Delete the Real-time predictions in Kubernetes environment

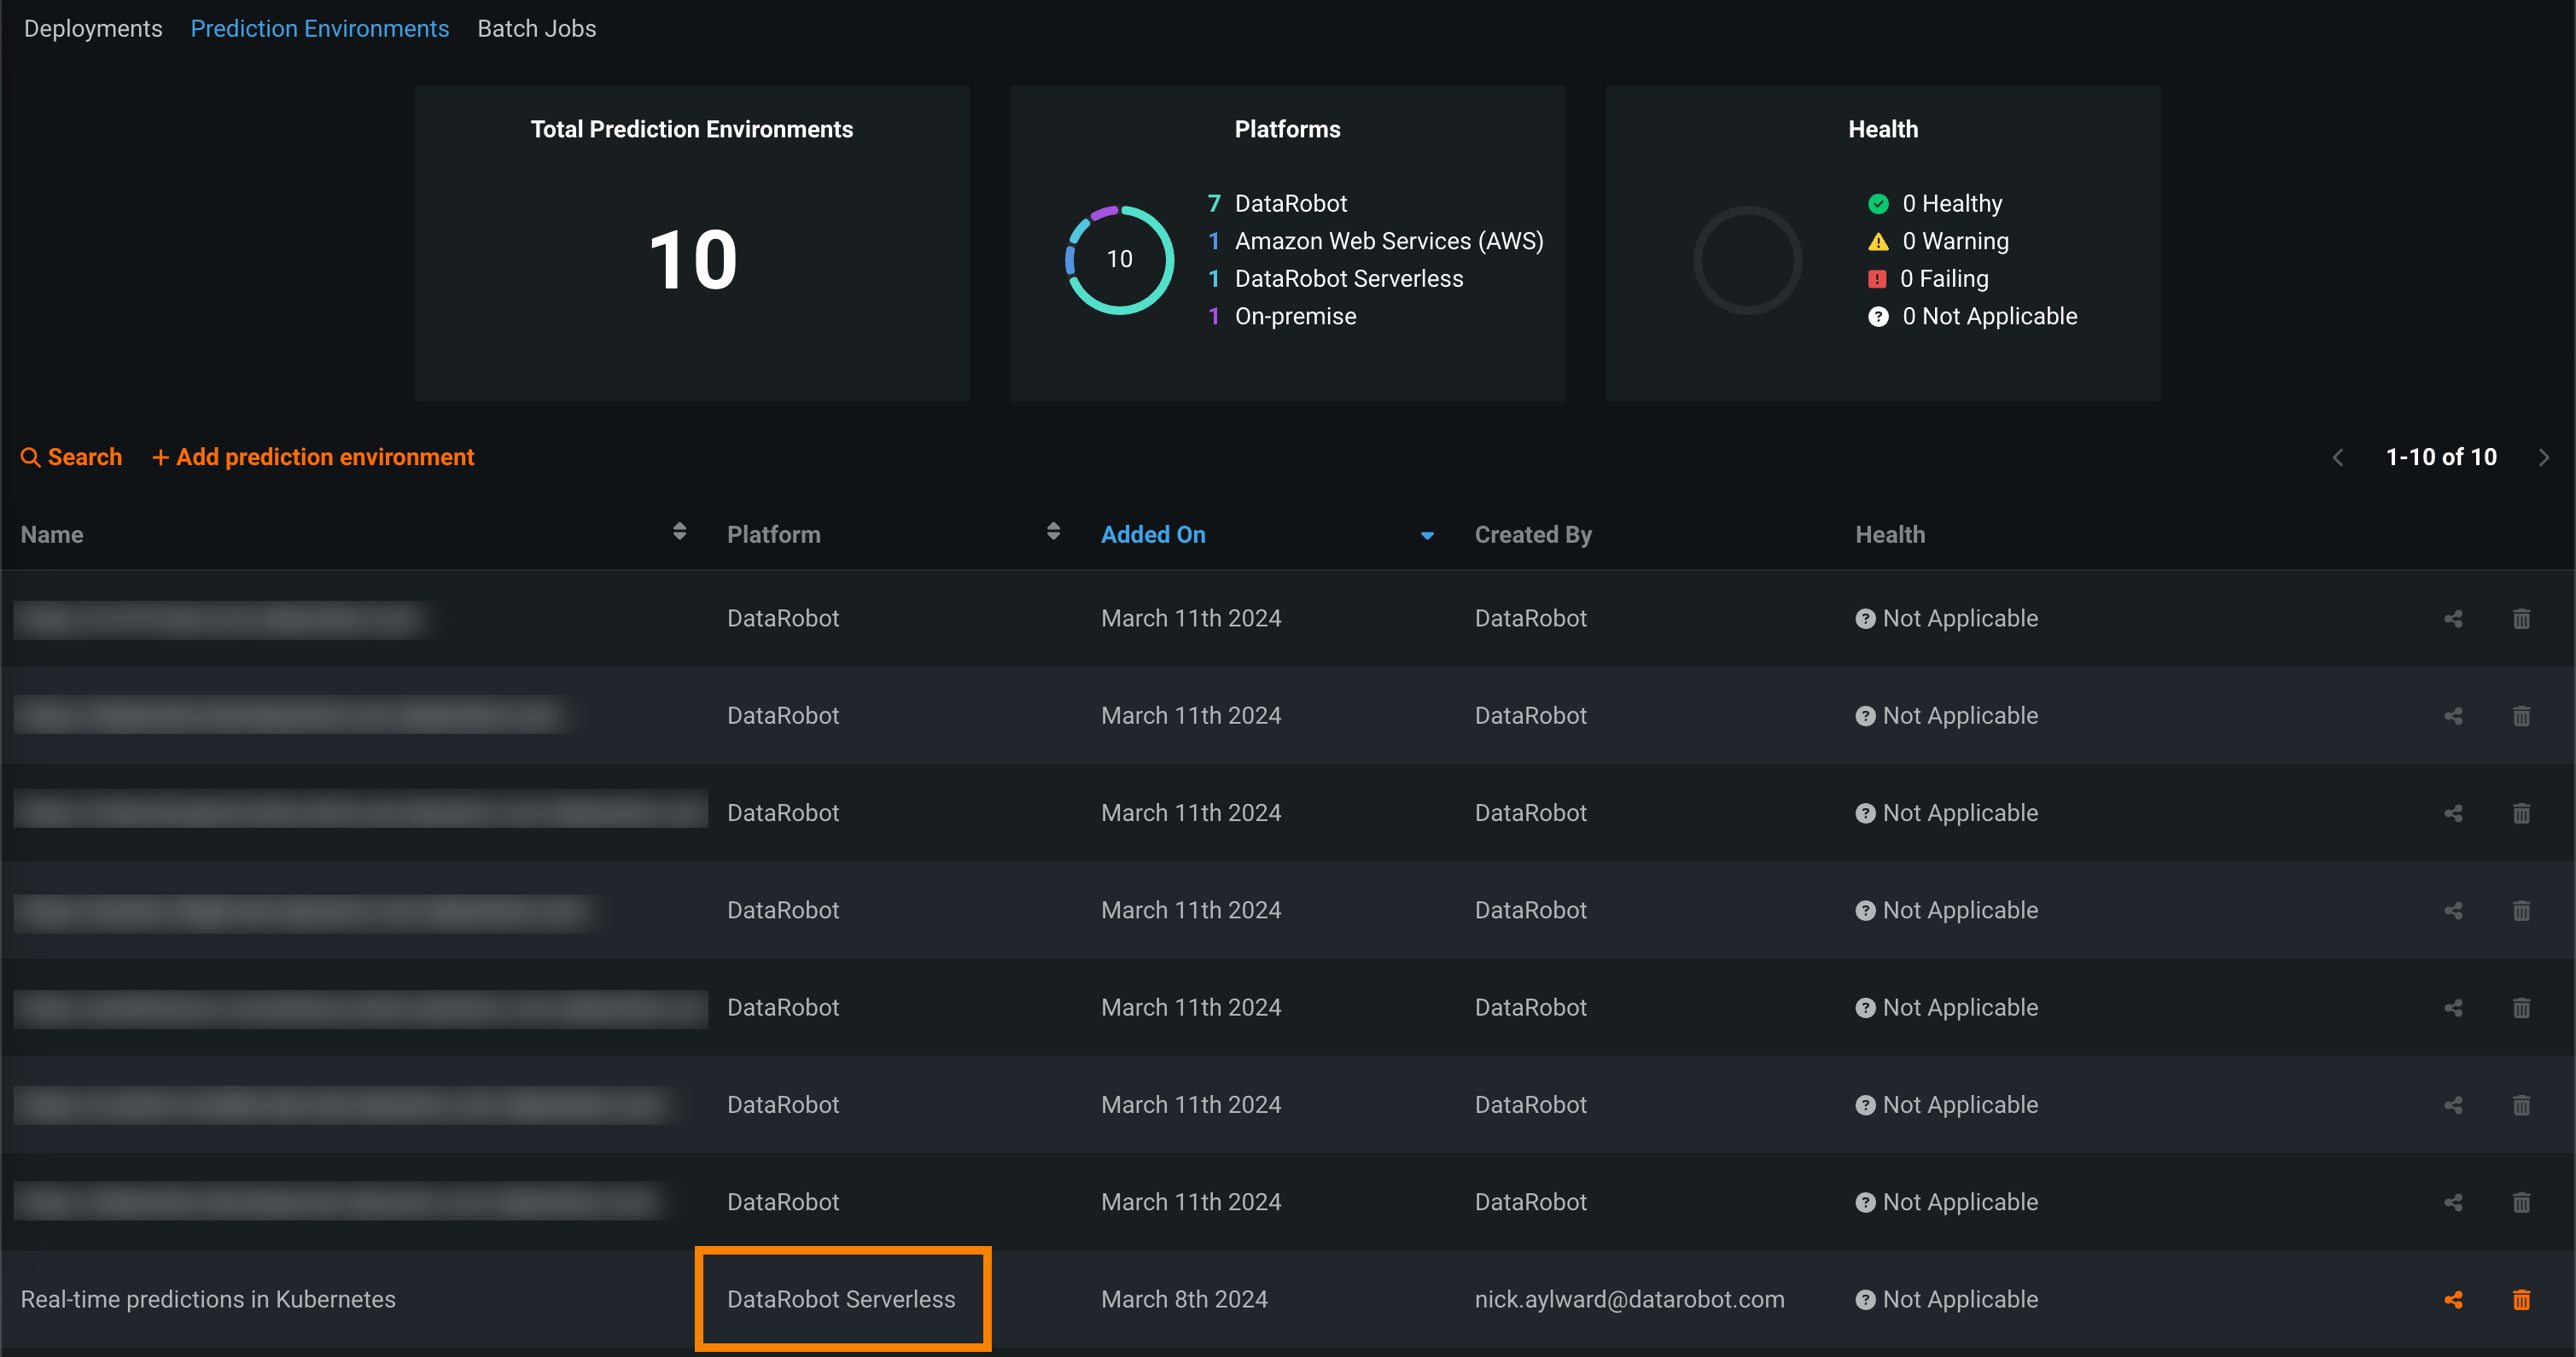click(2521, 1299)
